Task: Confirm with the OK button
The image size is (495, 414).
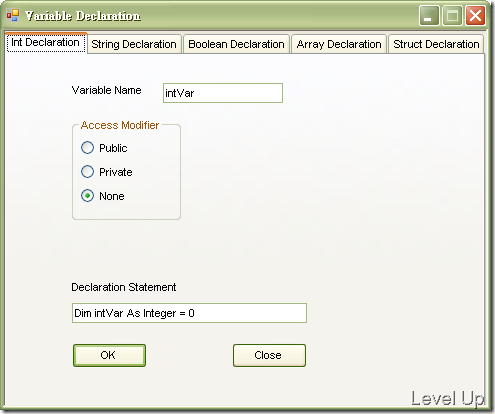Action: click(x=109, y=355)
